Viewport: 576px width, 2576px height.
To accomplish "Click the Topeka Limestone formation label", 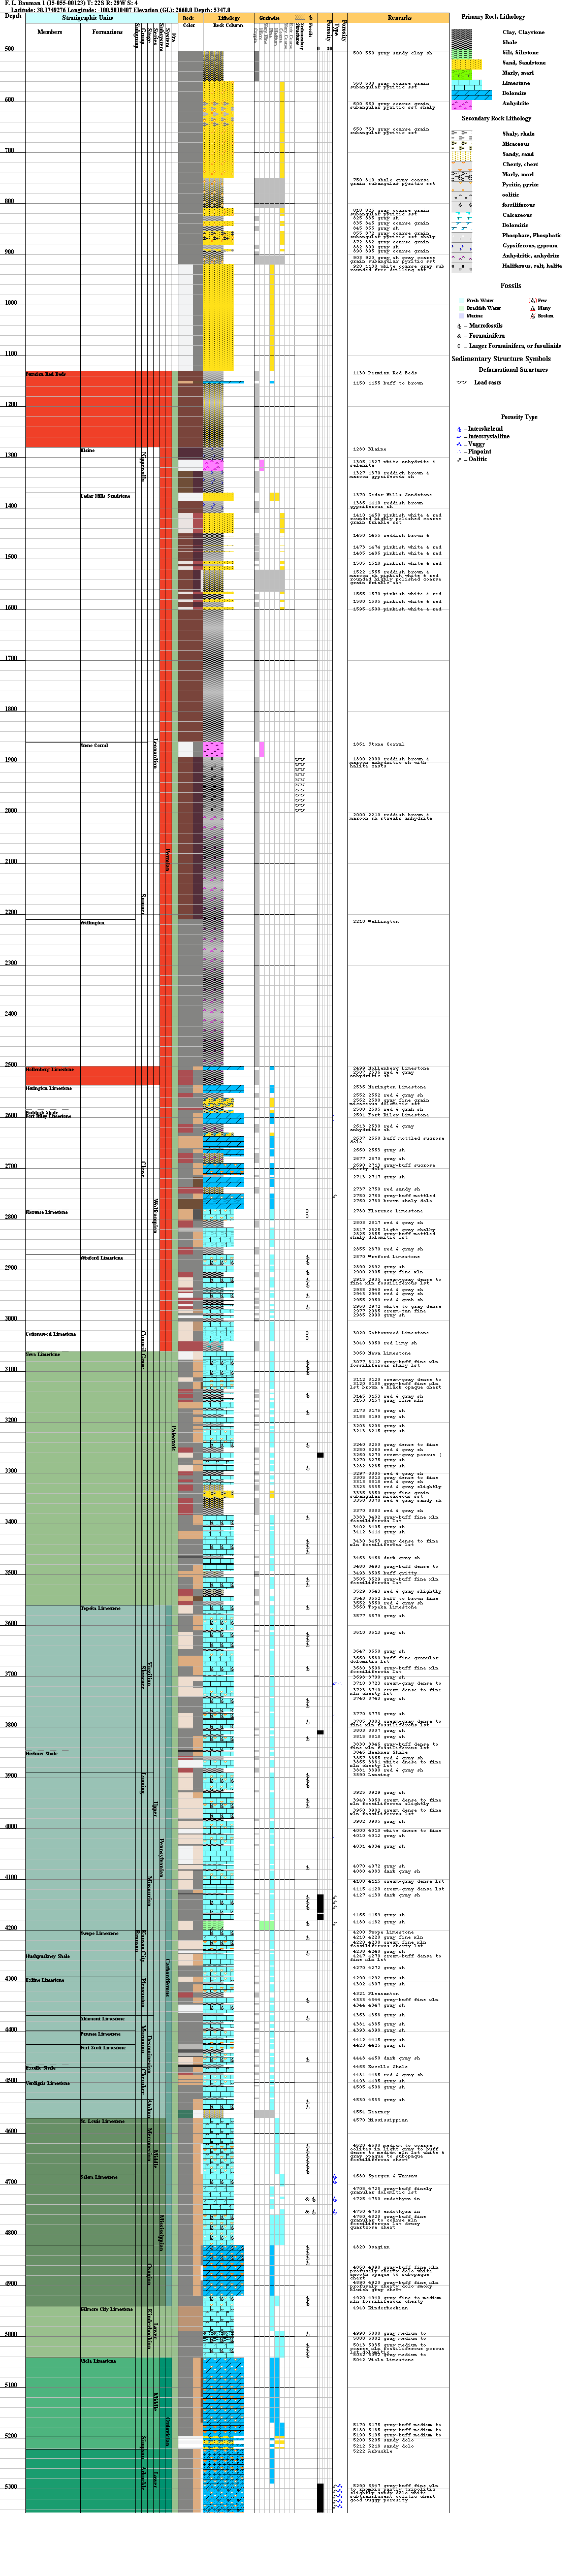I will tap(100, 1608).
